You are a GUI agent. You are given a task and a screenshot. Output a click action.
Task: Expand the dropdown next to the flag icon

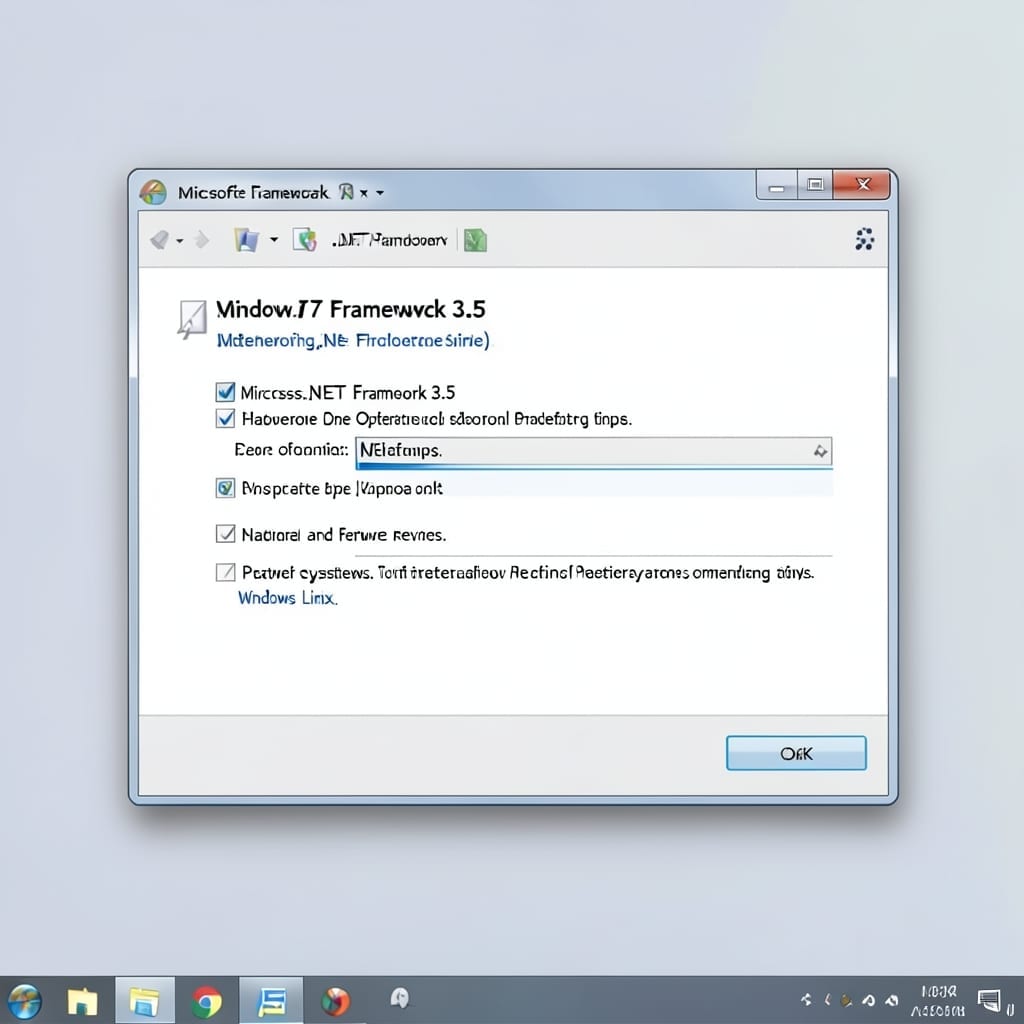click(x=274, y=240)
